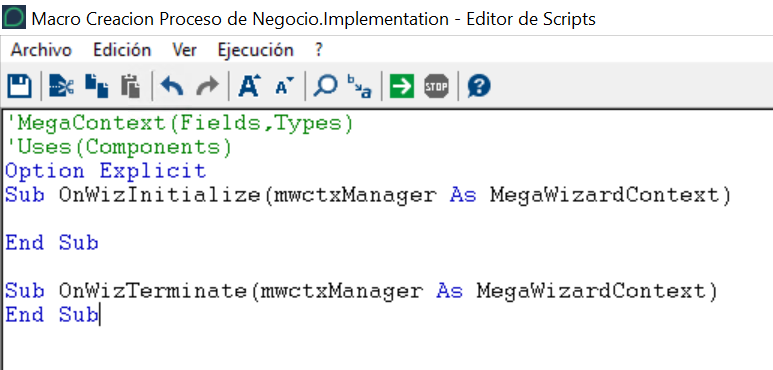The height and width of the screenshot is (370, 773).
Task: Open the Ejecución menu
Action: tap(255, 50)
